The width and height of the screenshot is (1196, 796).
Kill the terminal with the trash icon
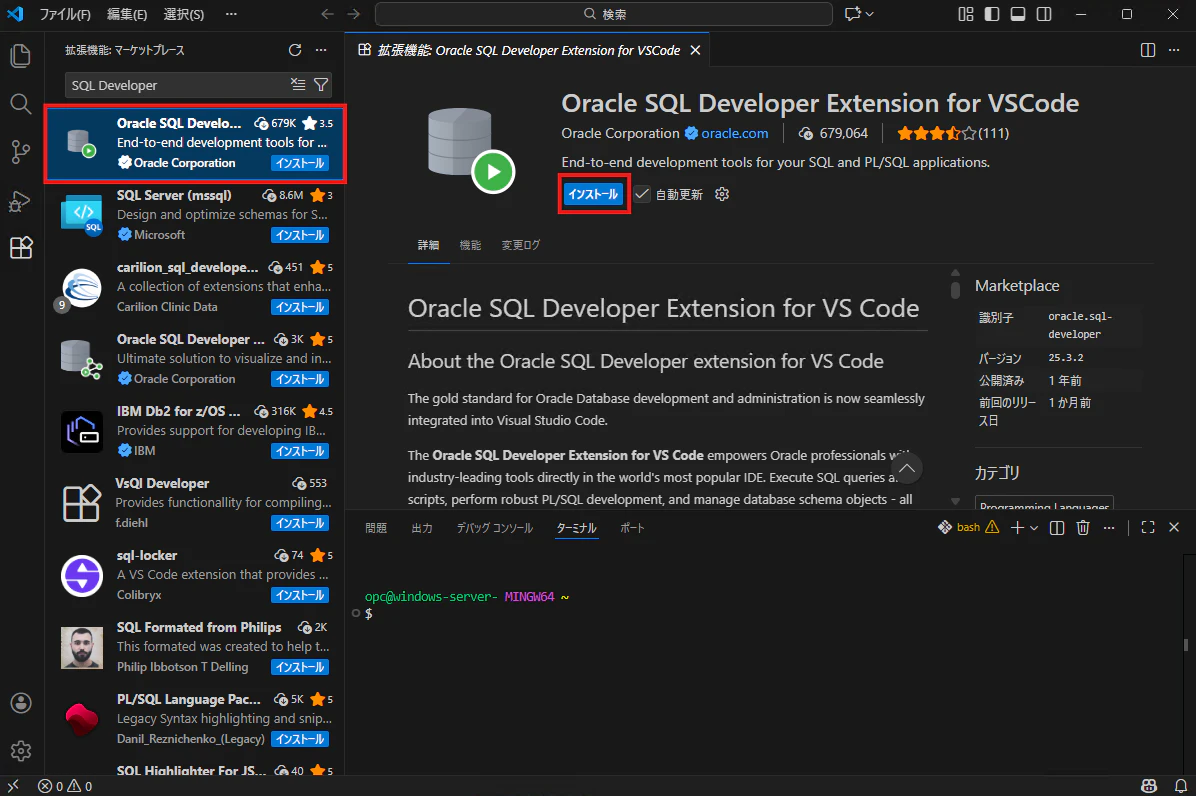[x=1082, y=528]
